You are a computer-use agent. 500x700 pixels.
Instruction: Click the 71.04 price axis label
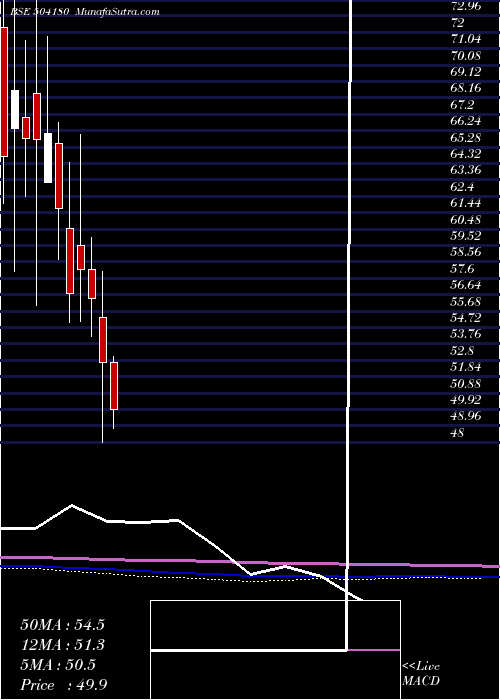pos(466,39)
